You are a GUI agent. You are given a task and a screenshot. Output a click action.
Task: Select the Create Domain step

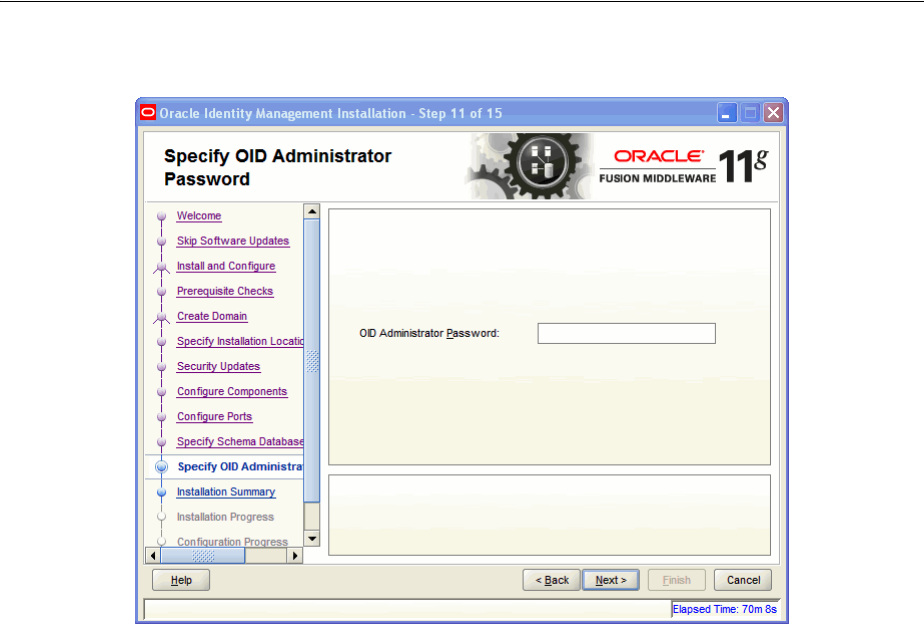212,316
